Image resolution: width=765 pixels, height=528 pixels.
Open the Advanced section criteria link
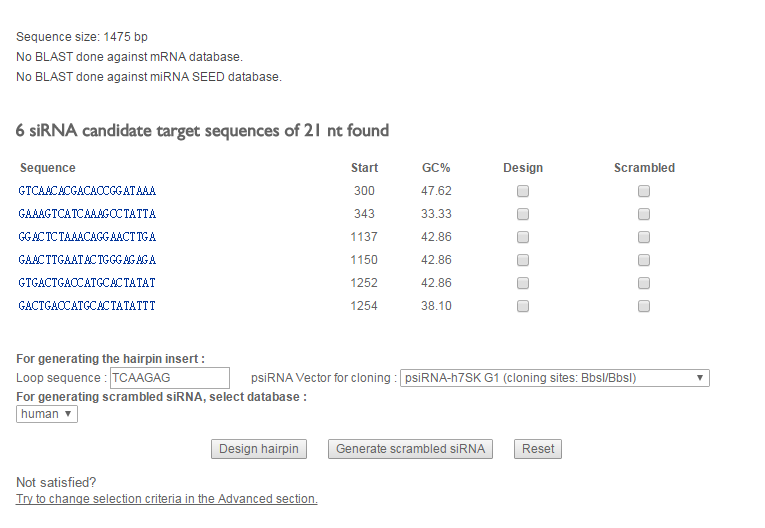click(x=167, y=499)
